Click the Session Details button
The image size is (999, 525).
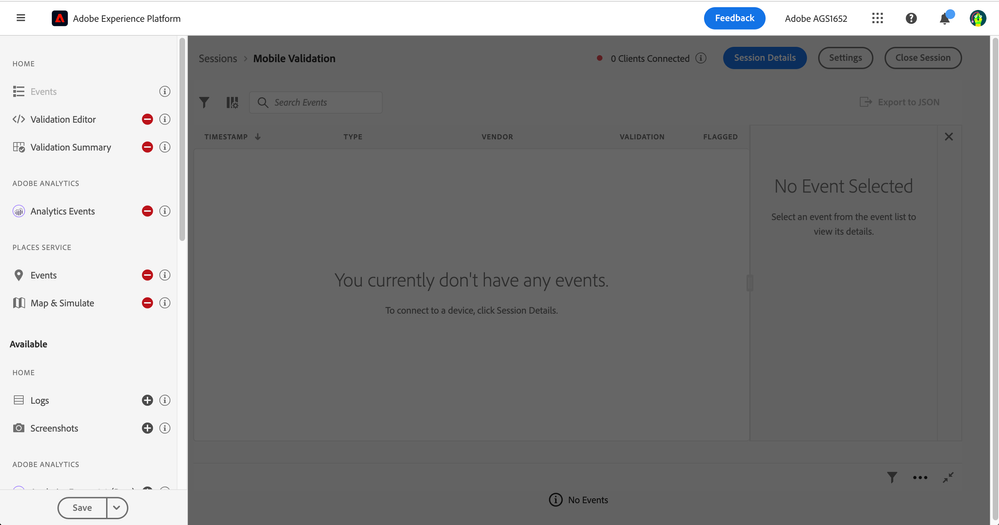(x=764, y=58)
